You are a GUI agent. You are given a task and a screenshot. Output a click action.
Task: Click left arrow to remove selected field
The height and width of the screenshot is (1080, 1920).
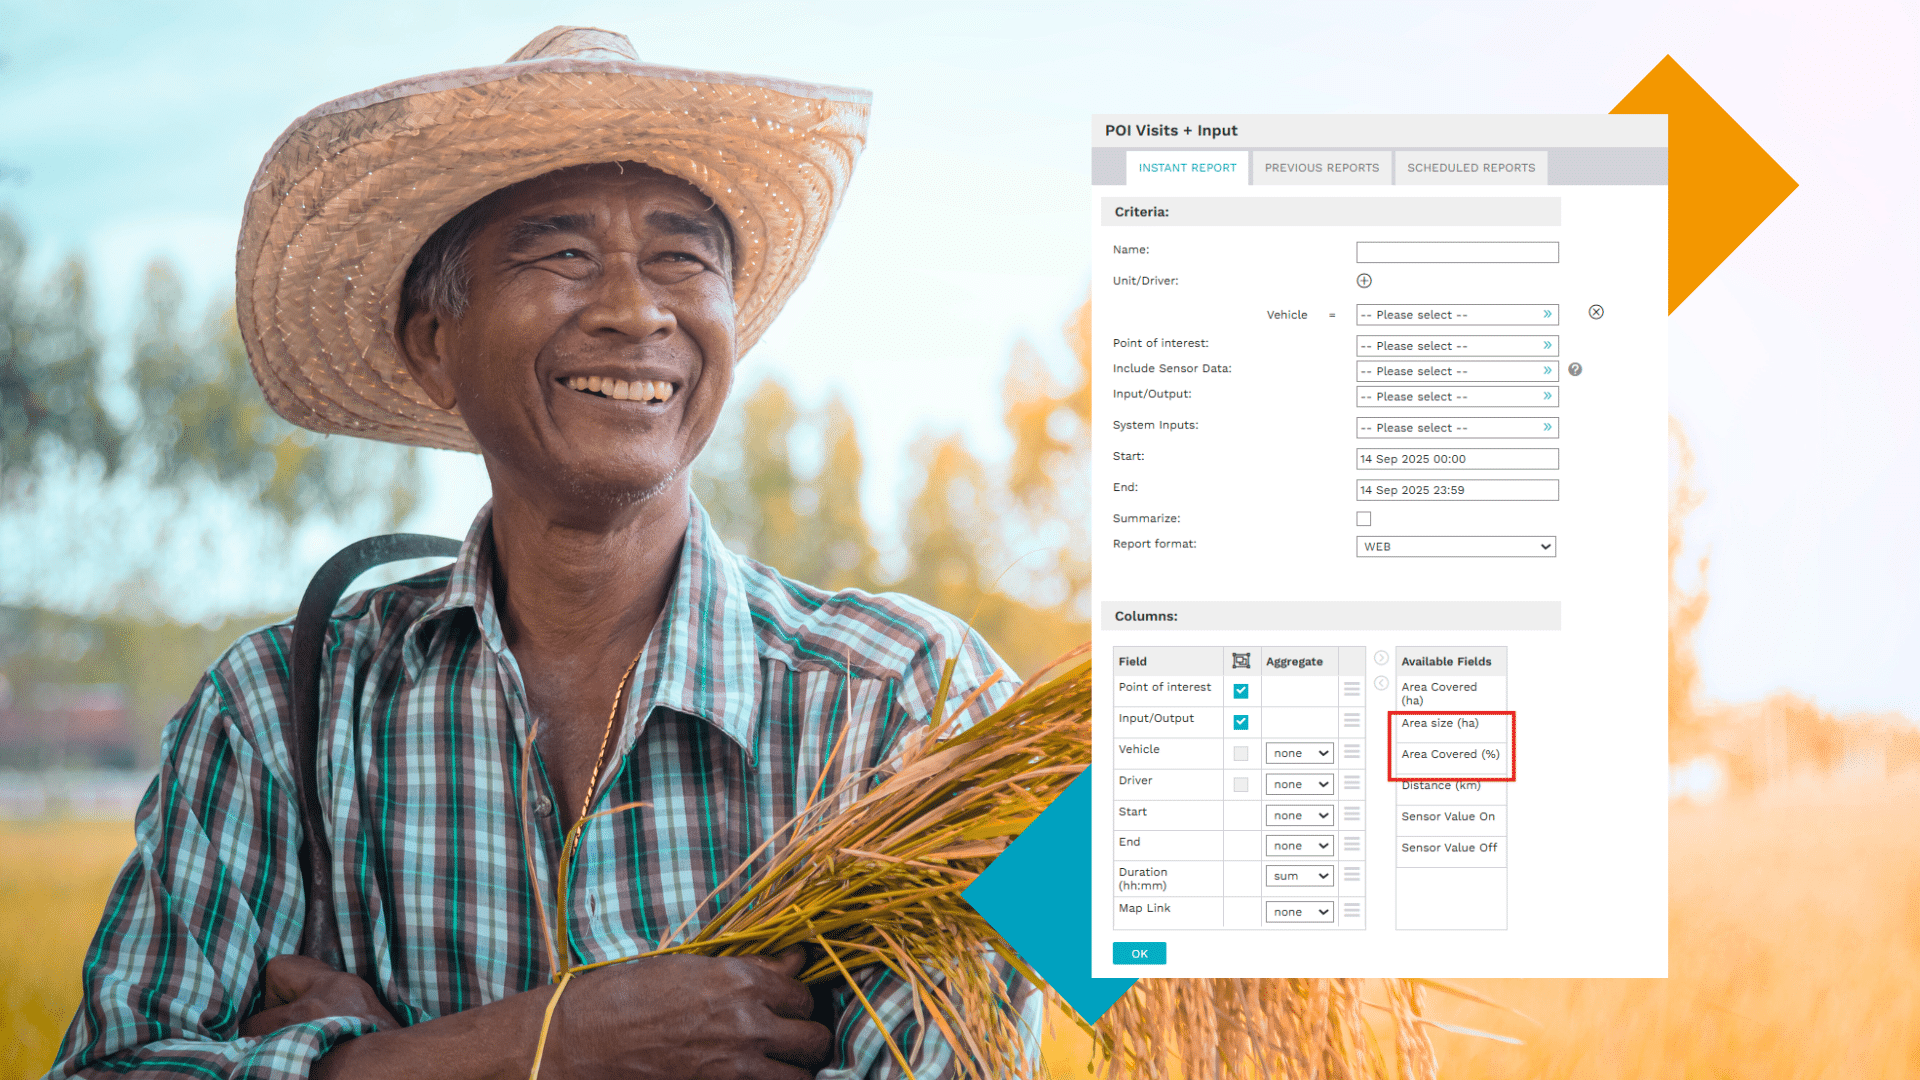(x=1381, y=683)
